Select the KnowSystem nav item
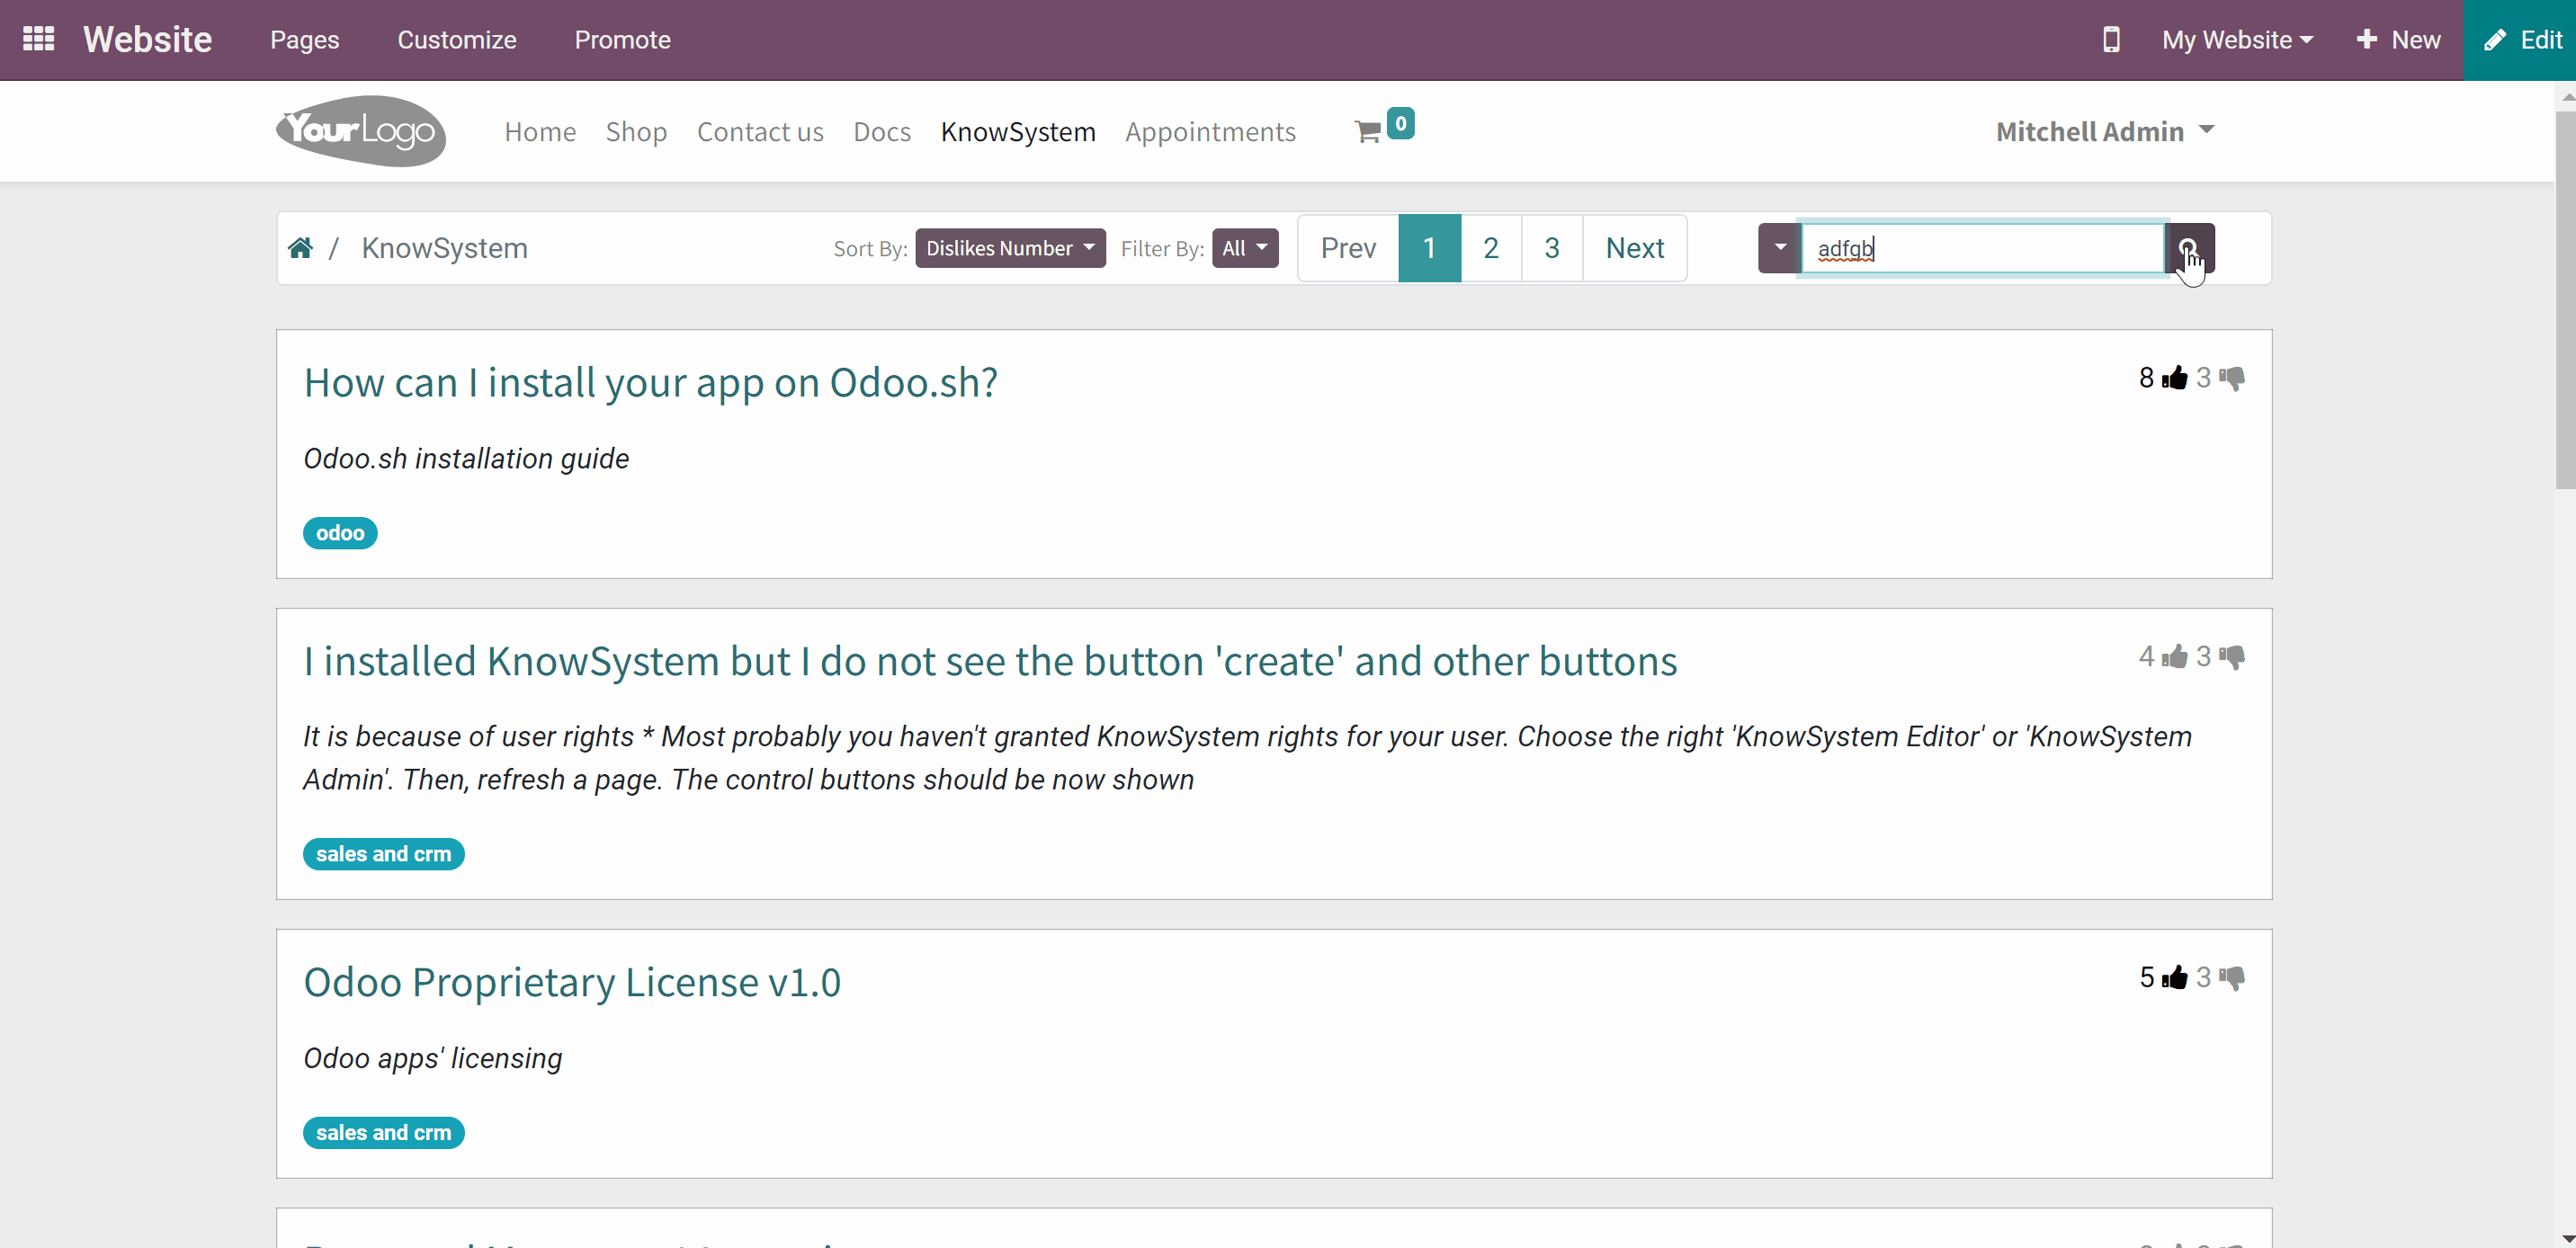 click(x=1018, y=131)
